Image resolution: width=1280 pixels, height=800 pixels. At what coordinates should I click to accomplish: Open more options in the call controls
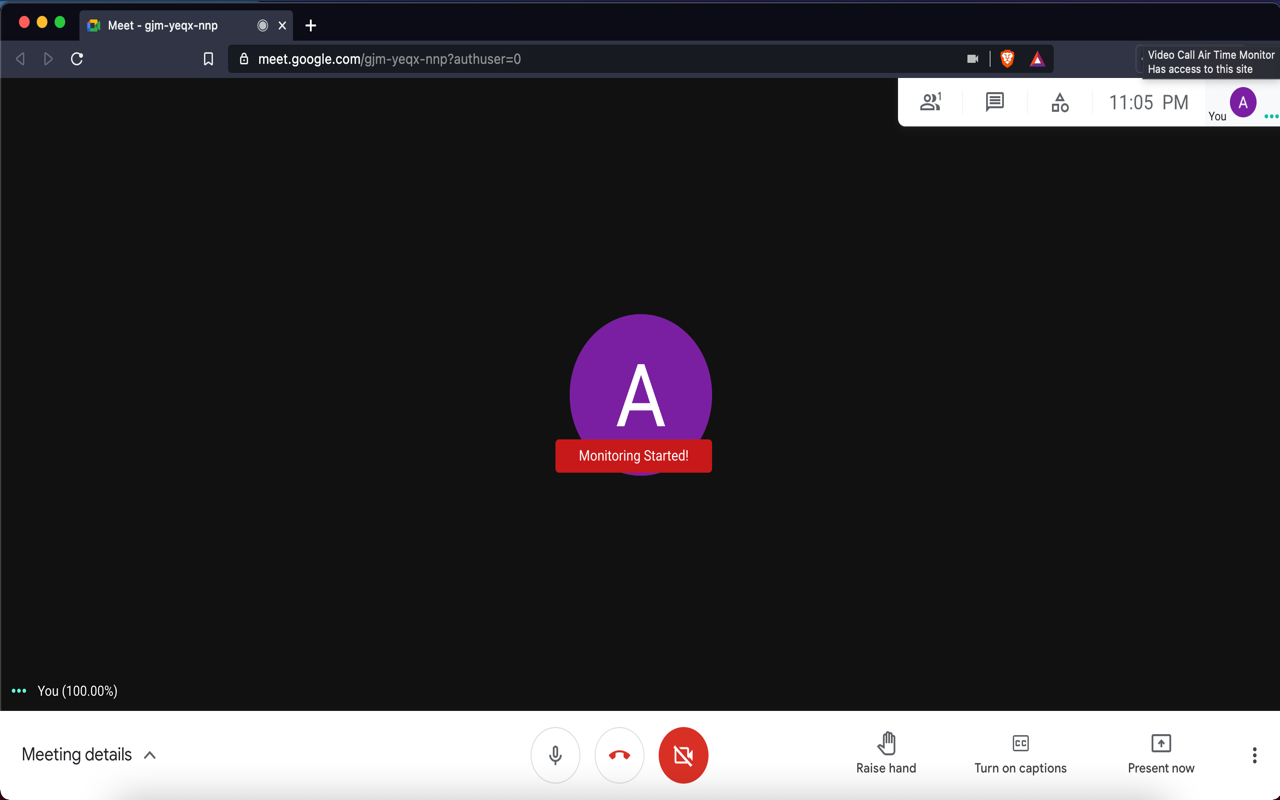pos(1253,753)
